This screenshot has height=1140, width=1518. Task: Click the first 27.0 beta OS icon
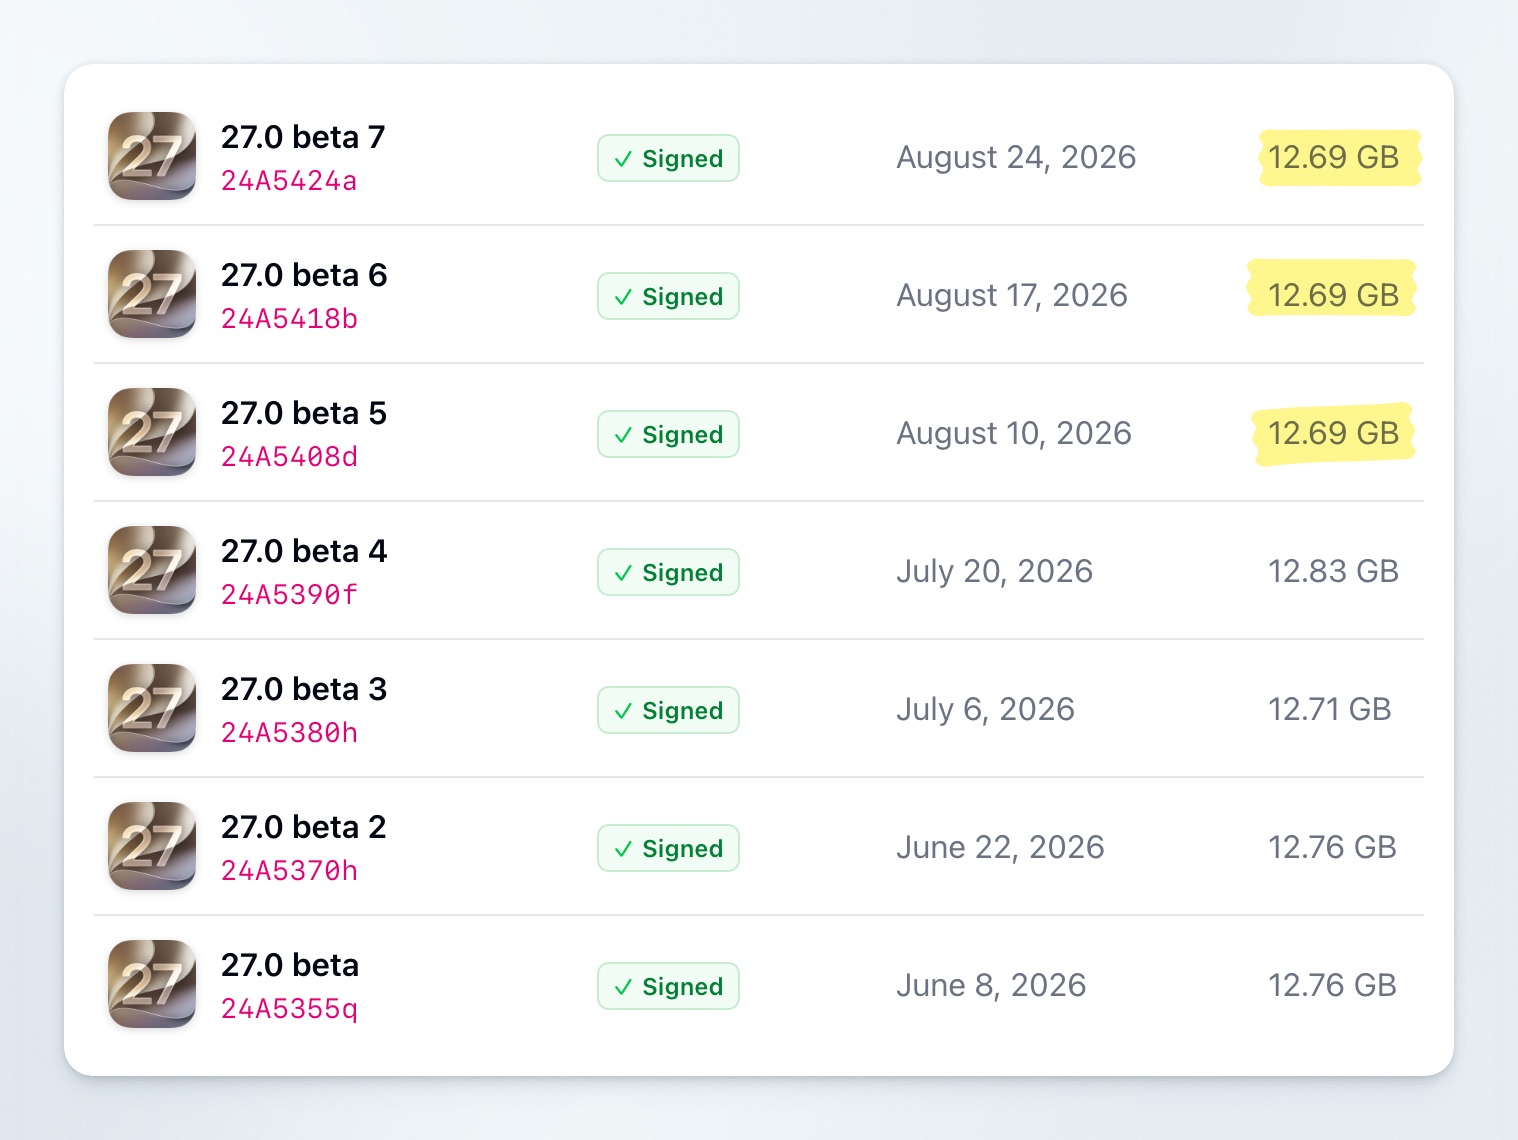click(x=152, y=984)
